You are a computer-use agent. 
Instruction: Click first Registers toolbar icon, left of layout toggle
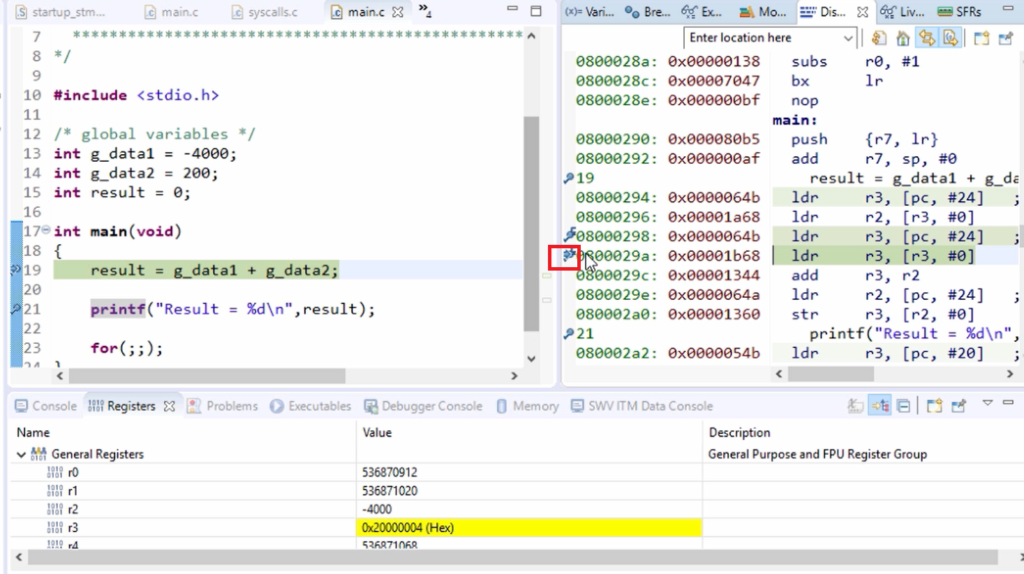pos(856,406)
